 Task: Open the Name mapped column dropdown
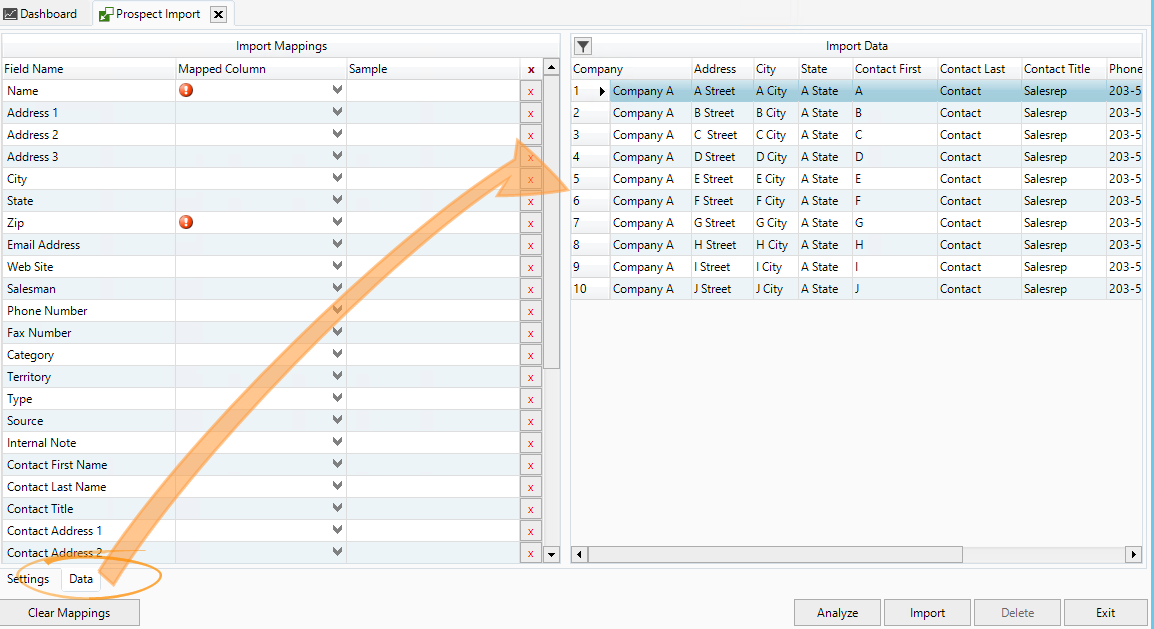pos(337,90)
